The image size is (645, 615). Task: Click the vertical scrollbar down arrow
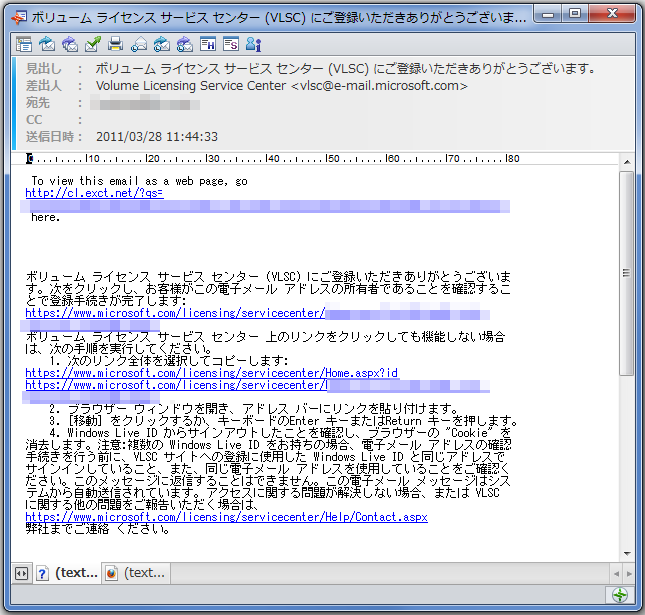click(627, 554)
